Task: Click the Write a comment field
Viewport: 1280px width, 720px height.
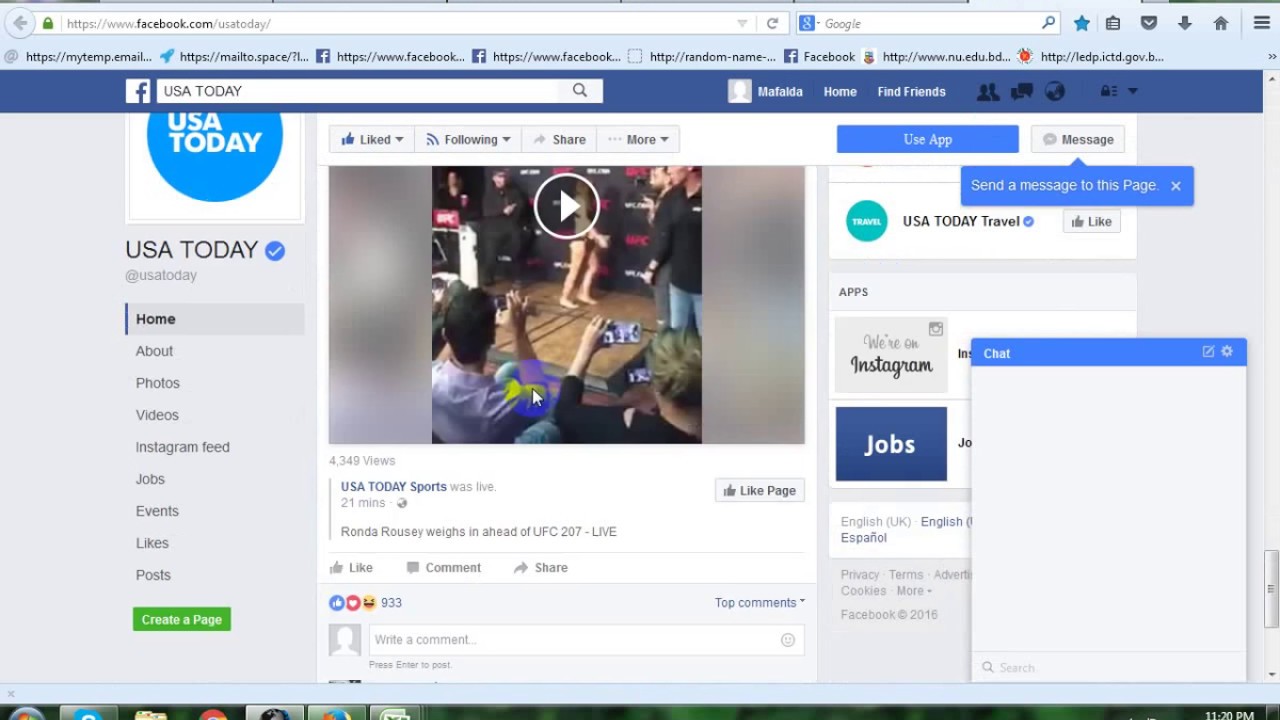Action: (x=586, y=640)
